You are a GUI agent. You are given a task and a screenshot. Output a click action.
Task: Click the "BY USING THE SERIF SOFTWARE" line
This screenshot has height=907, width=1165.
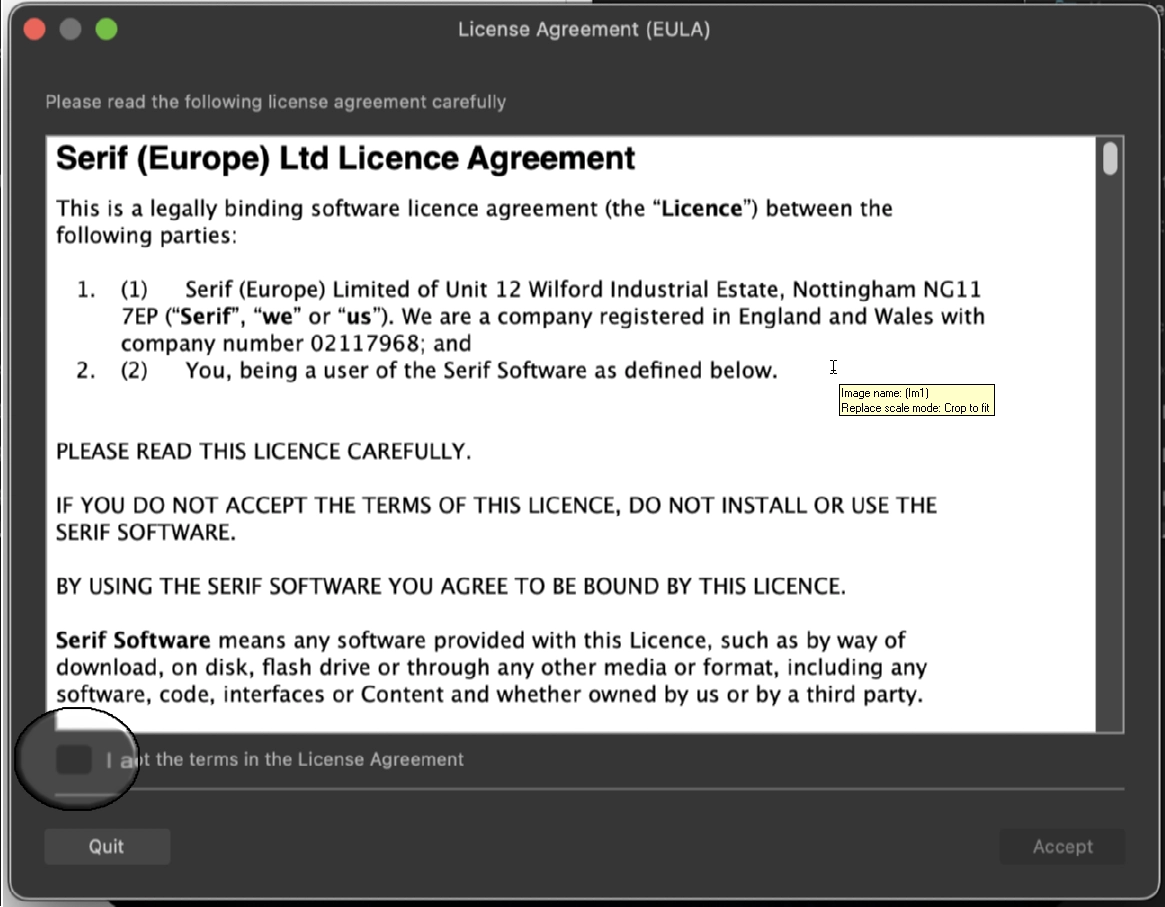[451, 587]
